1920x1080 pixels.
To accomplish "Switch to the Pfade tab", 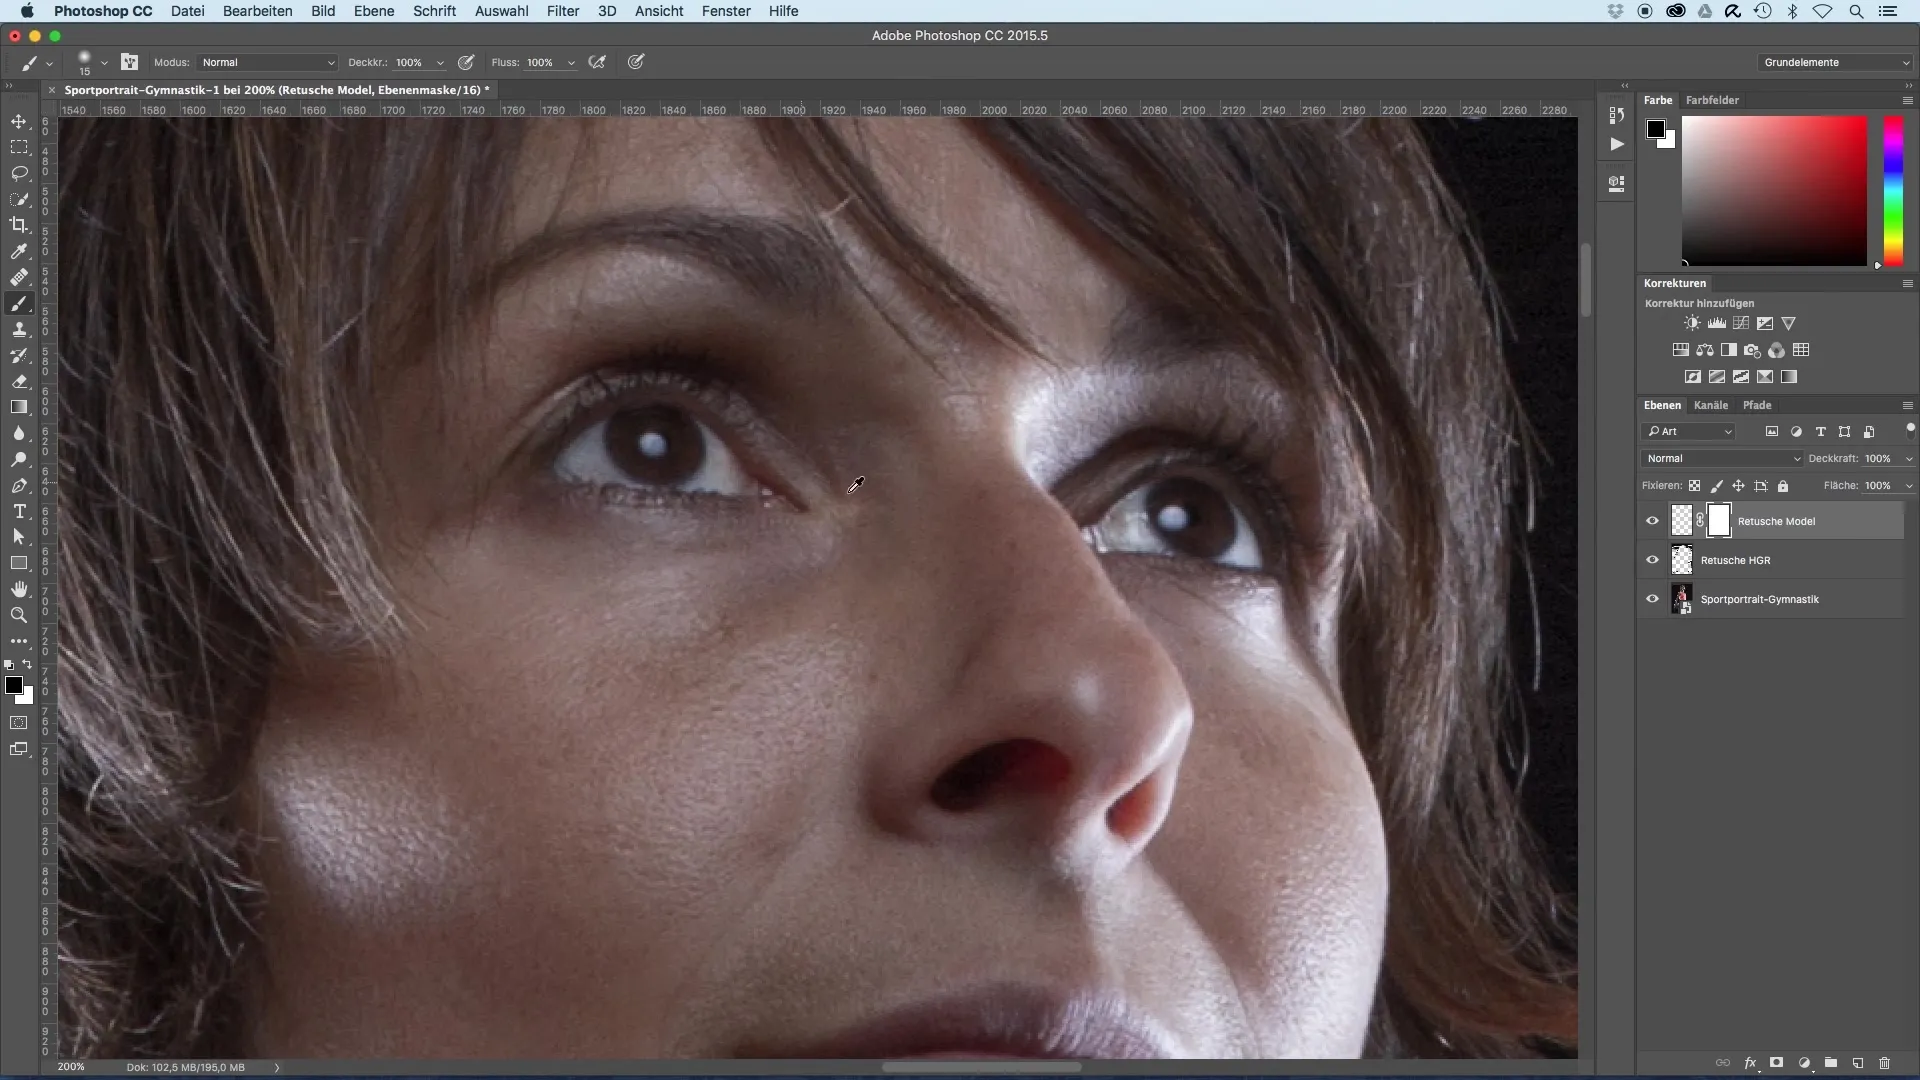I will point(1757,405).
